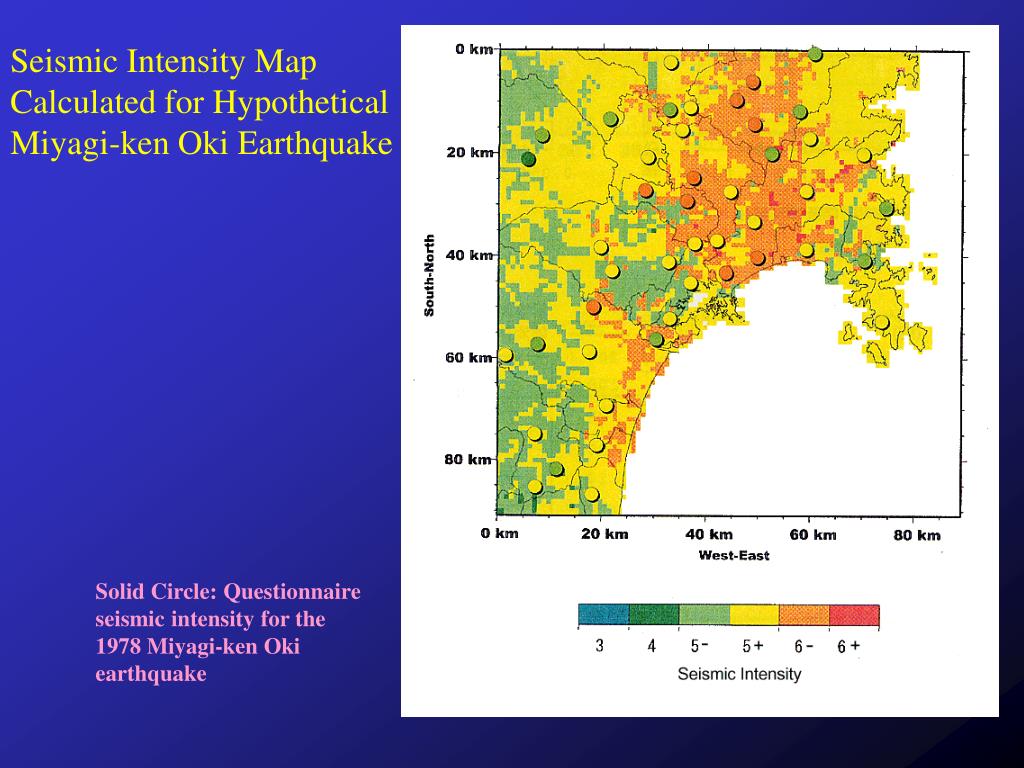Pick the orange 6- legend swatch
Viewport: 1024px width, 768px height.
click(804, 615)
